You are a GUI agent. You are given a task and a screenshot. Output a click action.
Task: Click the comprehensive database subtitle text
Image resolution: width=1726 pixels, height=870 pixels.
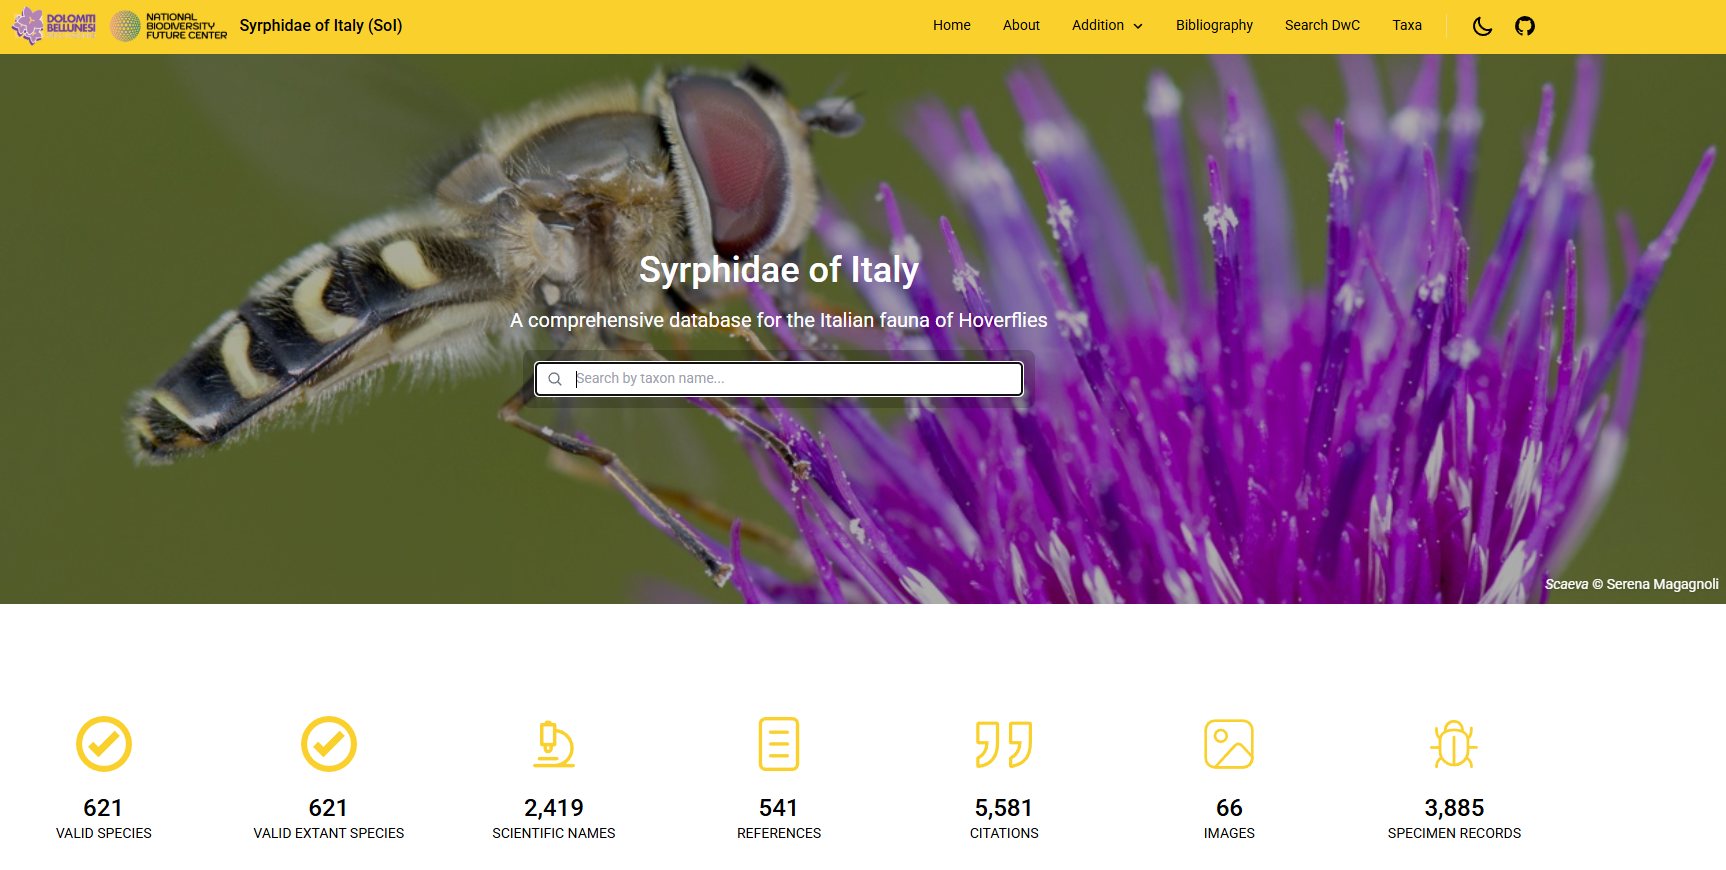tap(779, 320)
